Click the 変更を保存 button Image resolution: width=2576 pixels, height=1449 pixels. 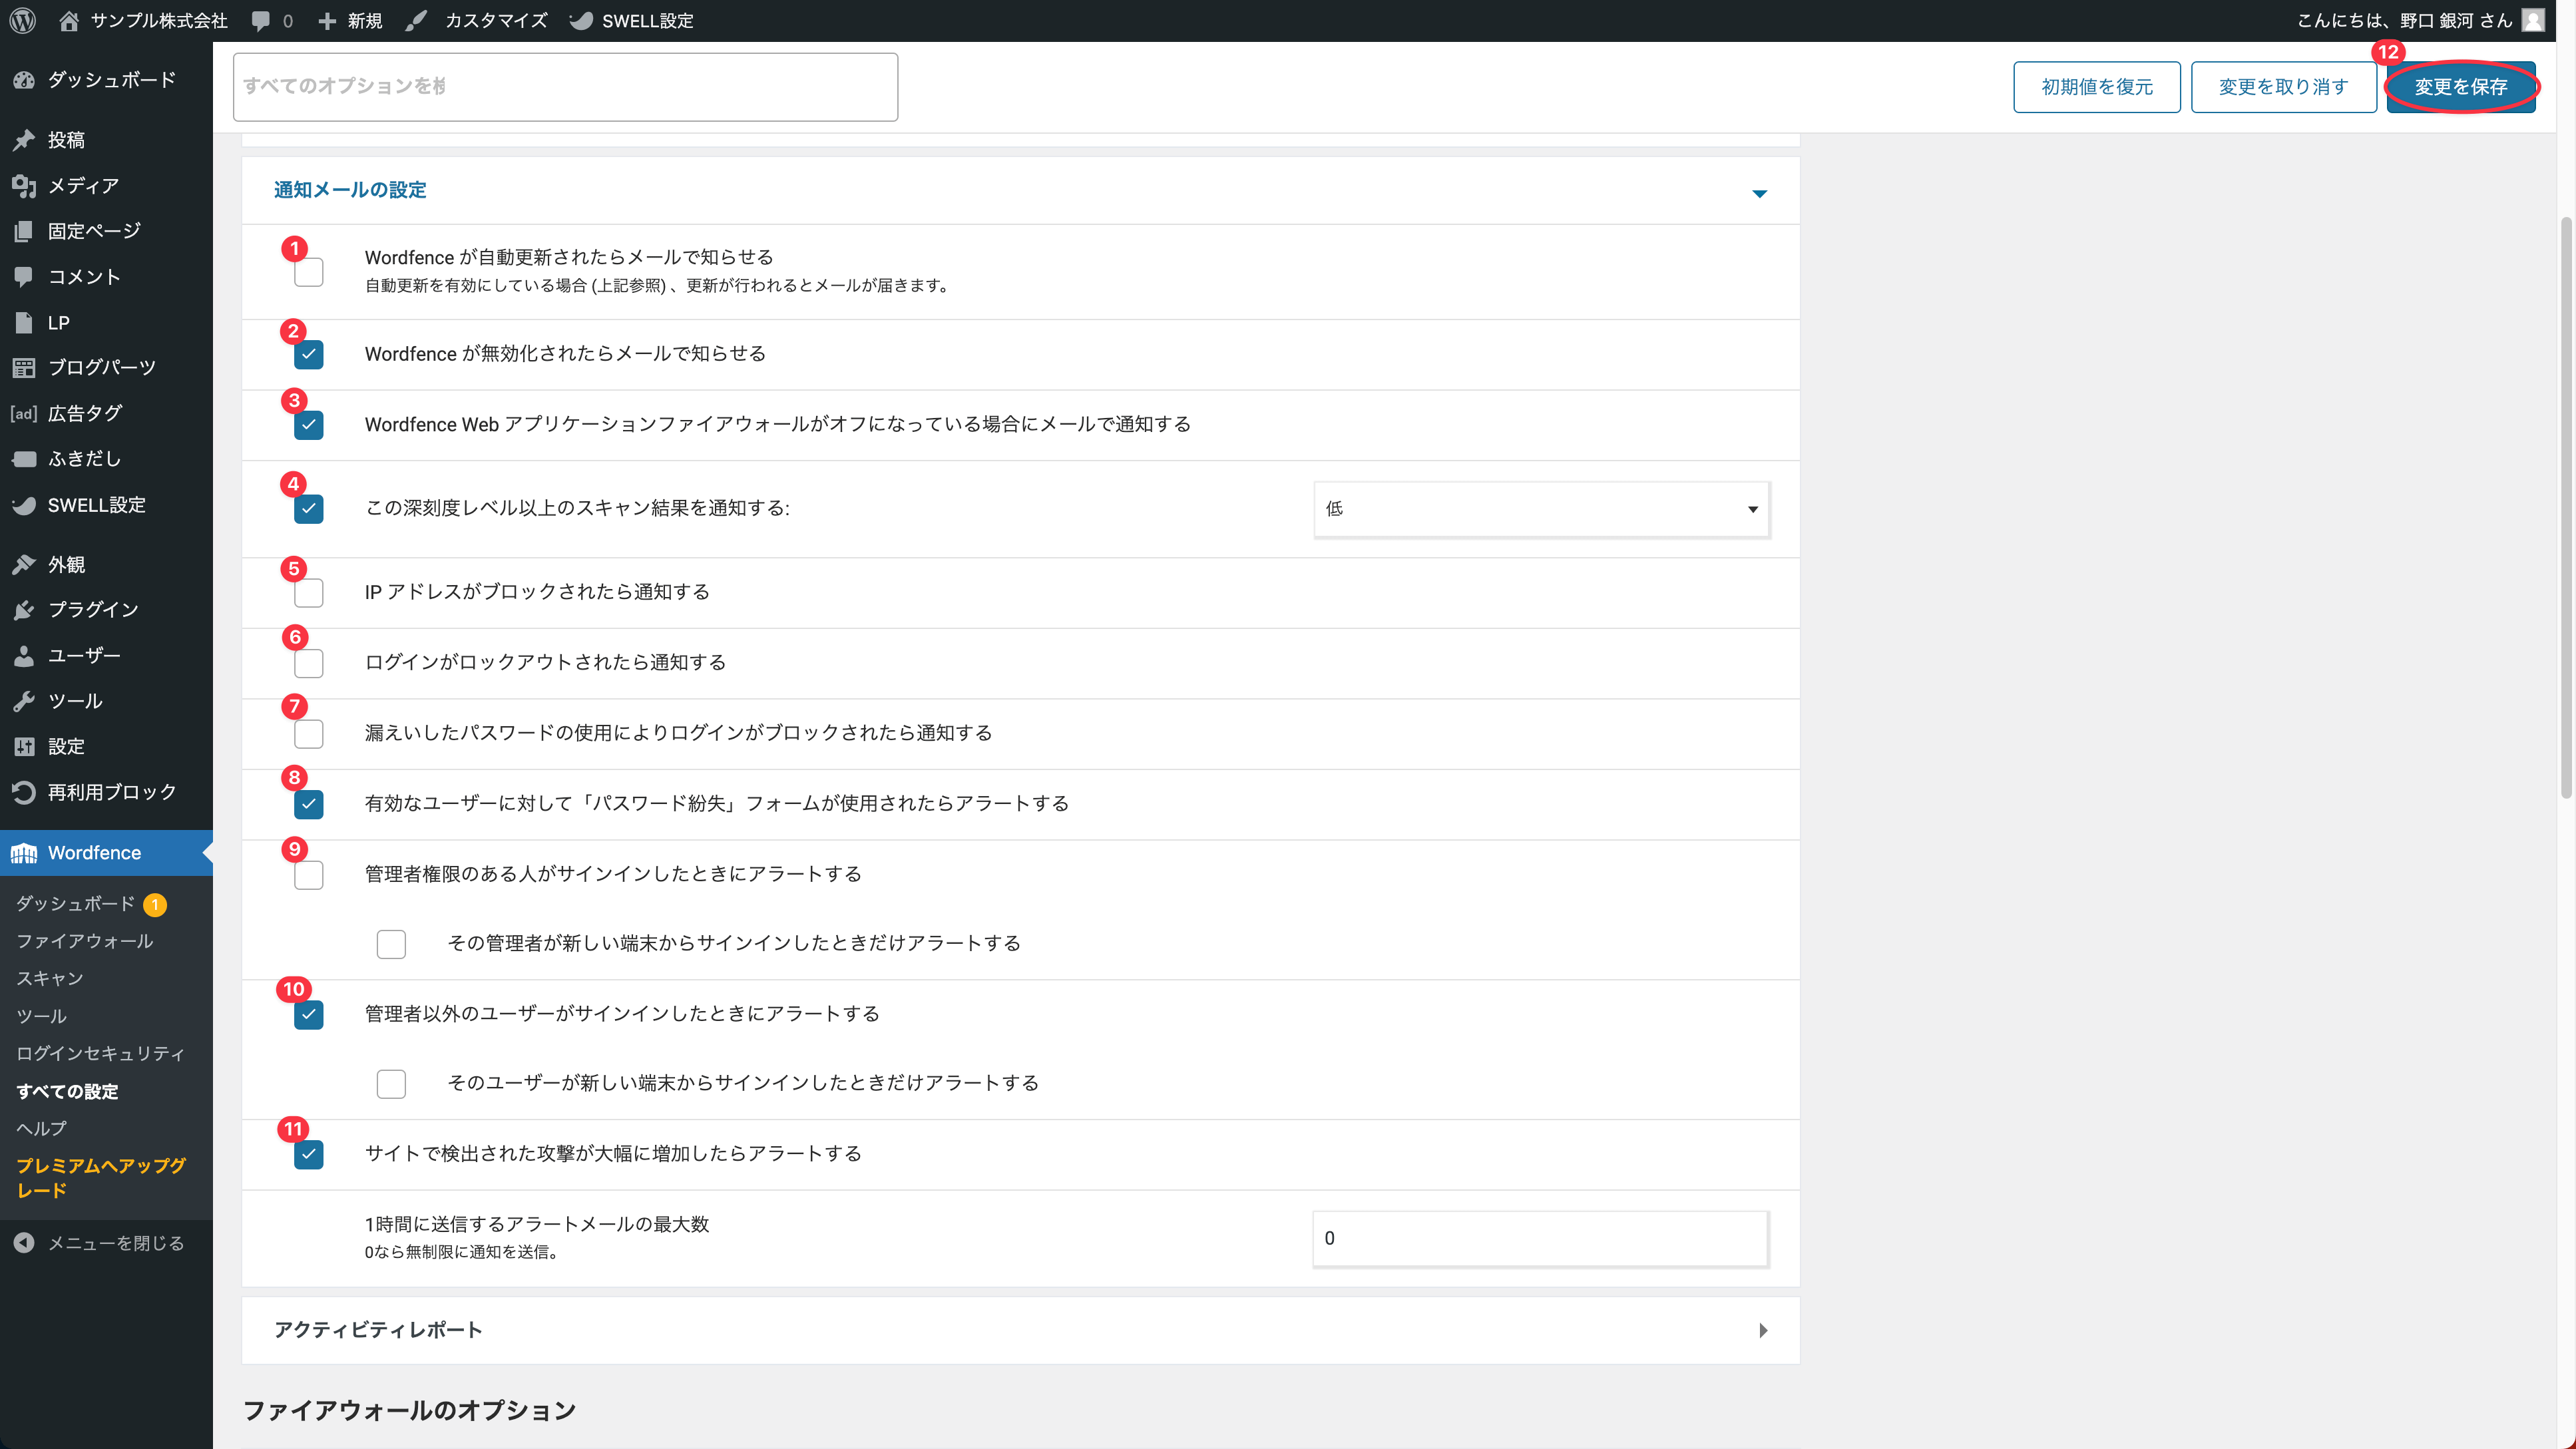tap(2460, 87)
